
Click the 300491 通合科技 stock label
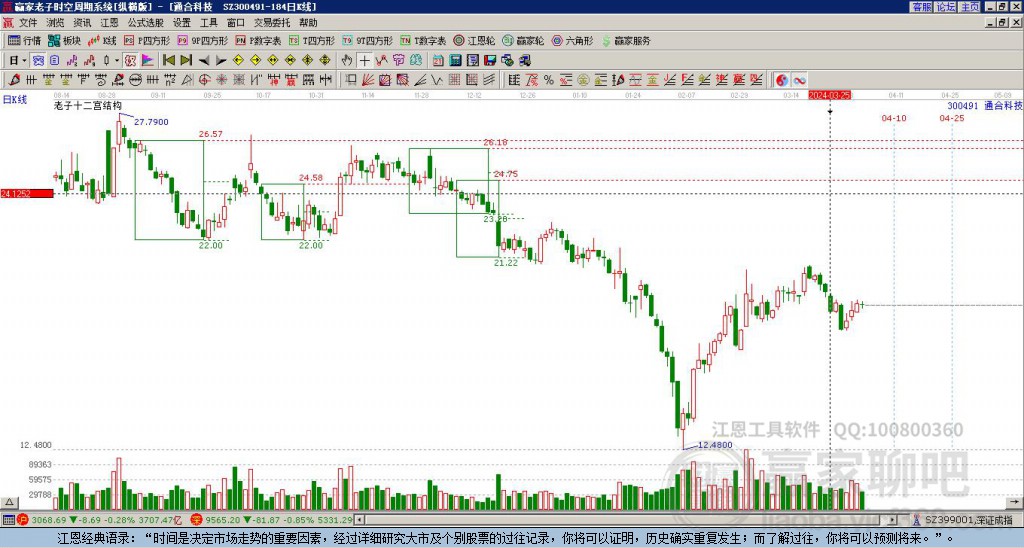(985, 105)
